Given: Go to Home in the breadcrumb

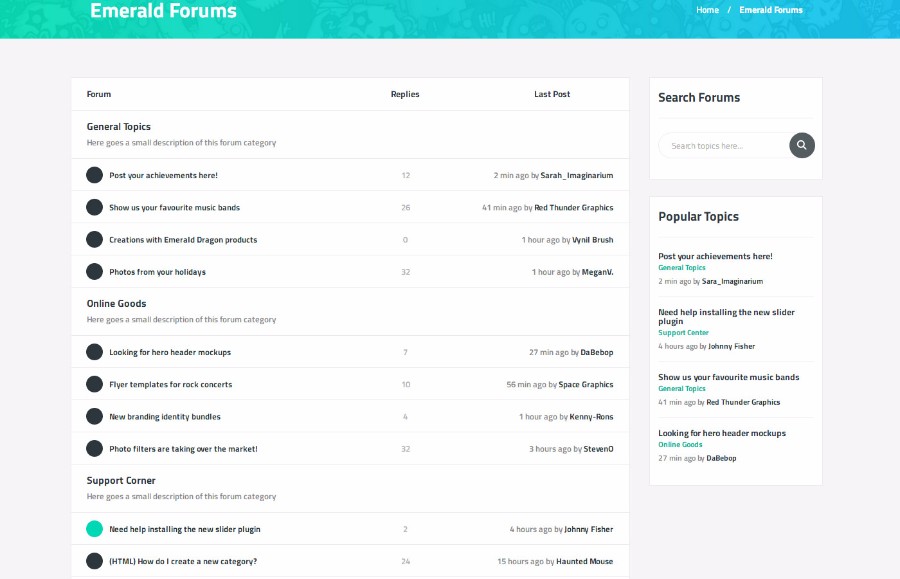Looking at the screenshot, I should point(707,10).
